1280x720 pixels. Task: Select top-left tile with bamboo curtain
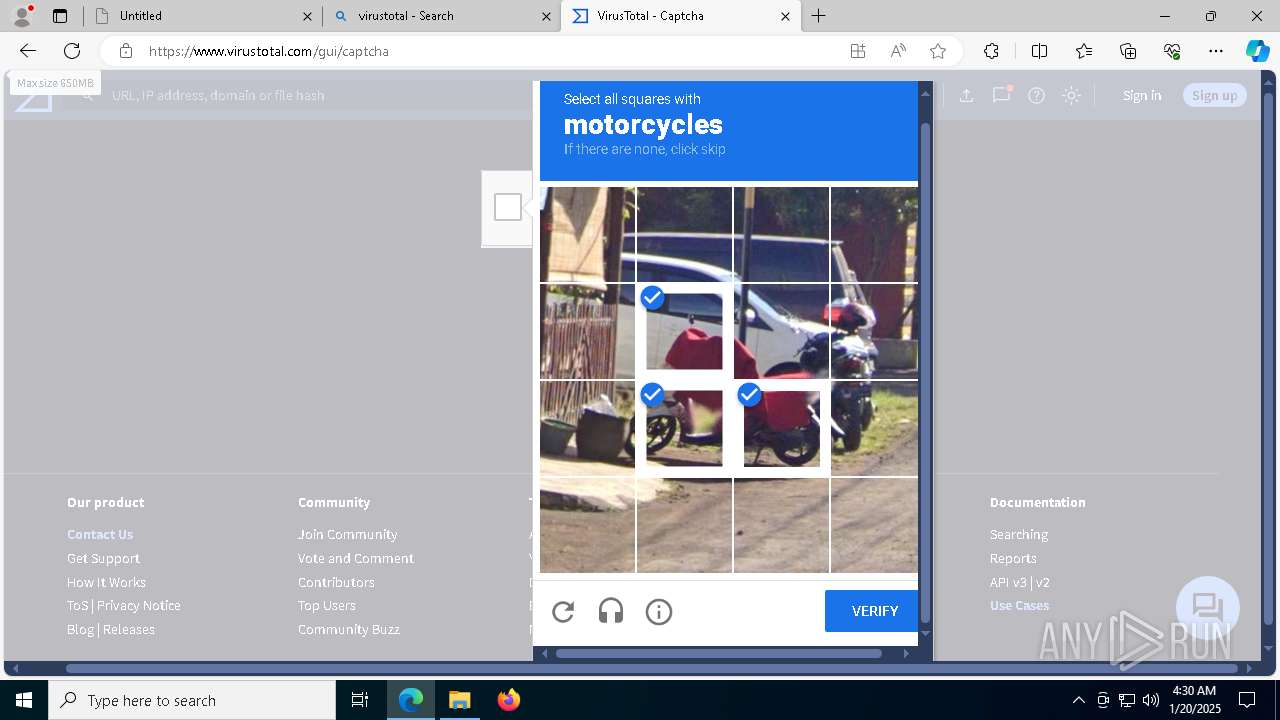click(x=588, y=235)
